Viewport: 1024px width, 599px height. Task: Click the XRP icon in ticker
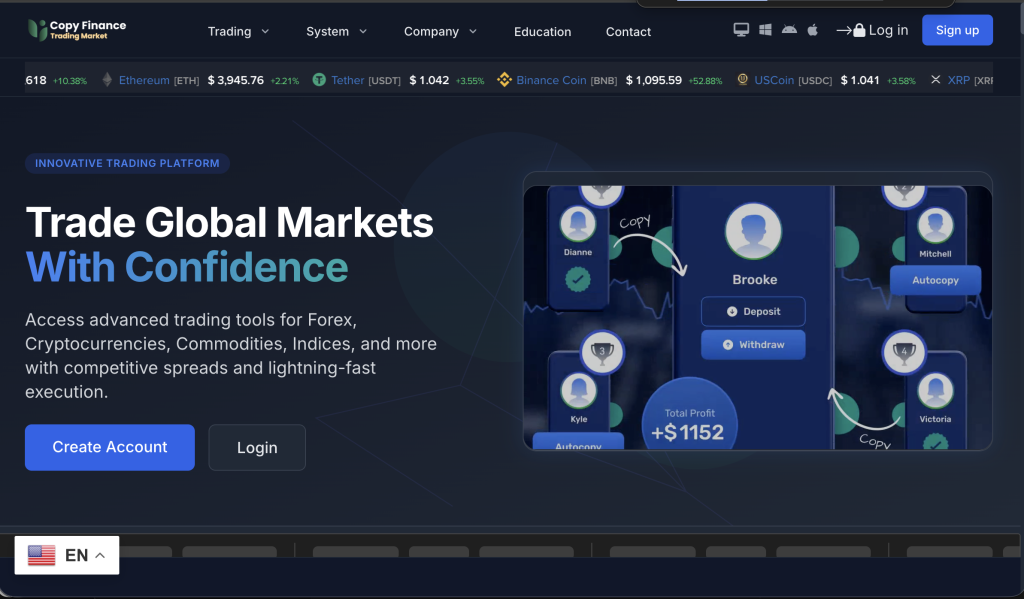pos(936,80)
